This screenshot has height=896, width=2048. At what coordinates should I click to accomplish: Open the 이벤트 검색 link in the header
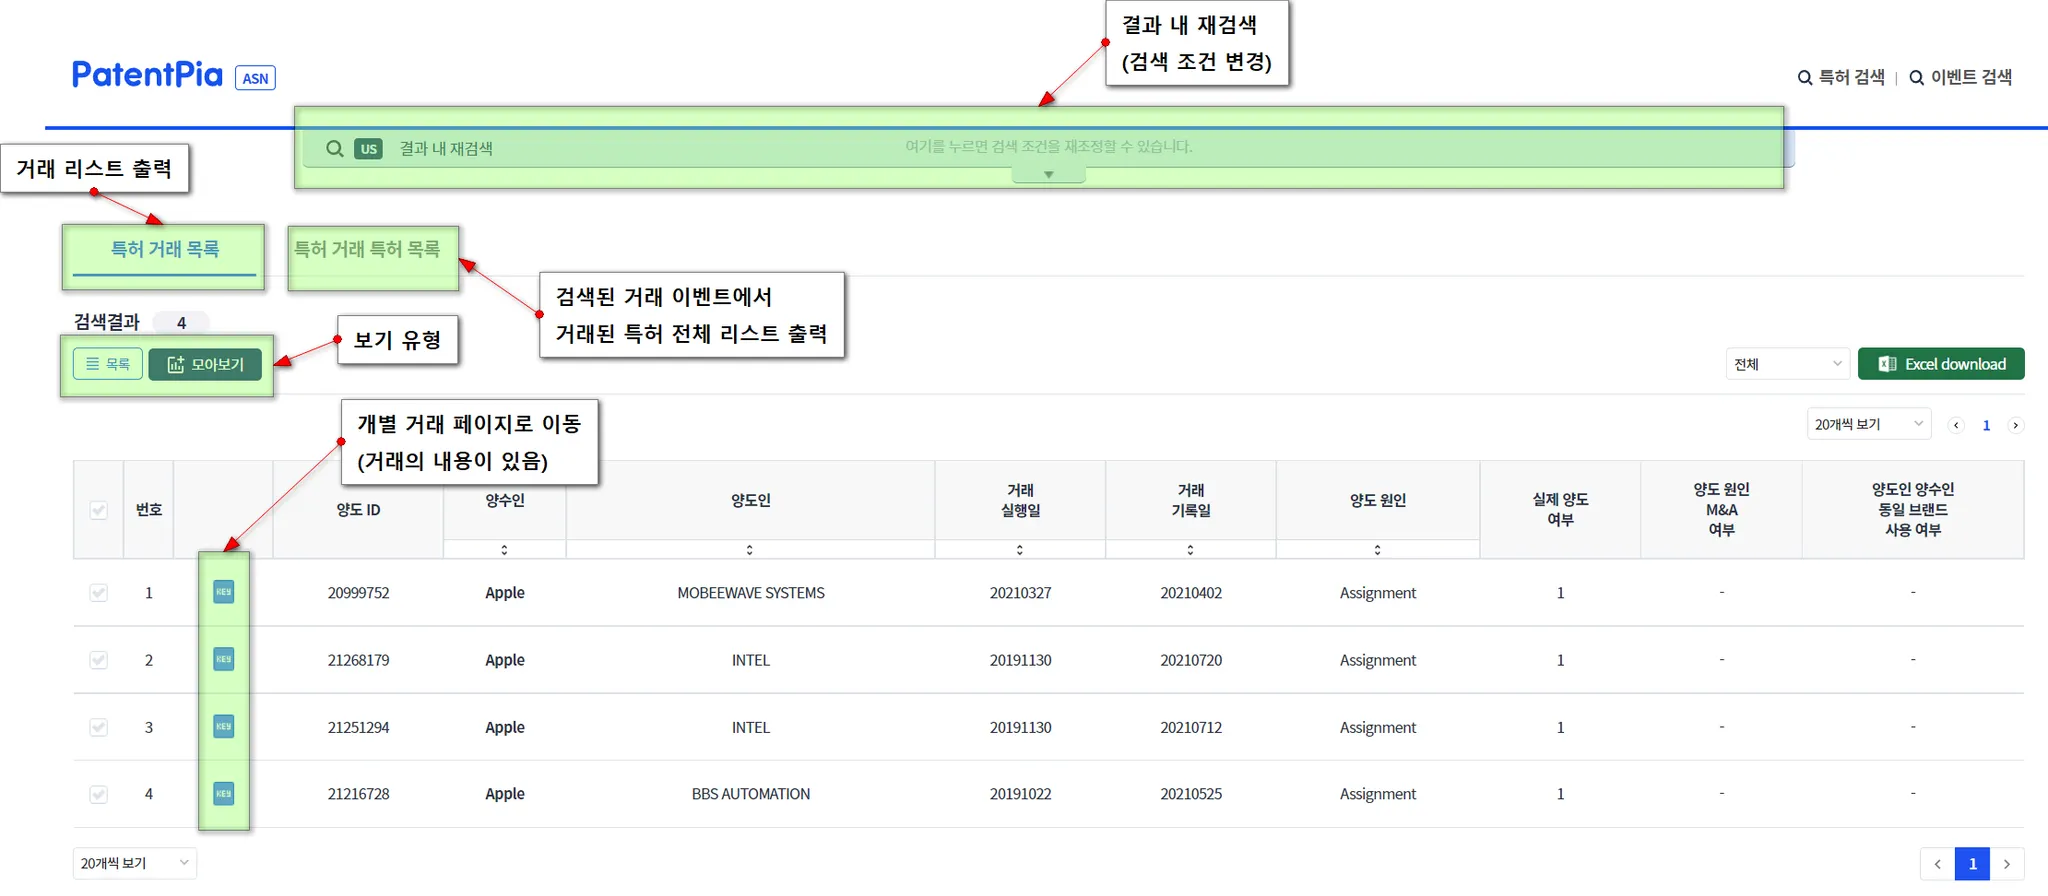pyautogui.click(x=1960, y=77)
